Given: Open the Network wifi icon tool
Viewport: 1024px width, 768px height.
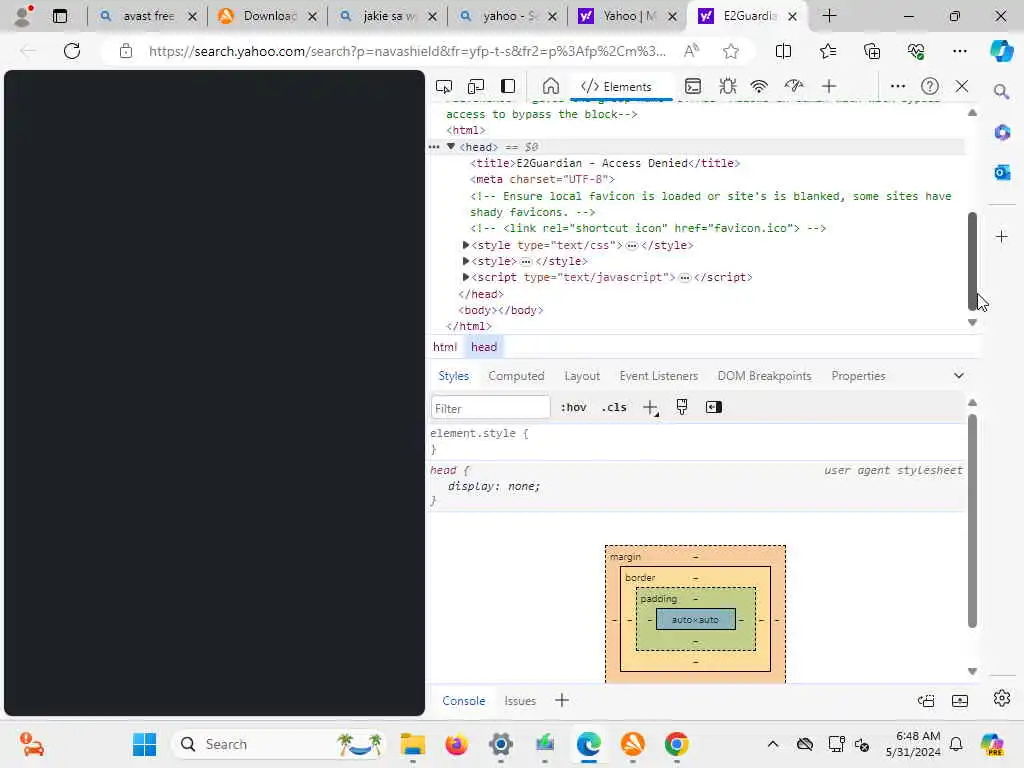Looking at the screenshot, I should pos(759,86).
